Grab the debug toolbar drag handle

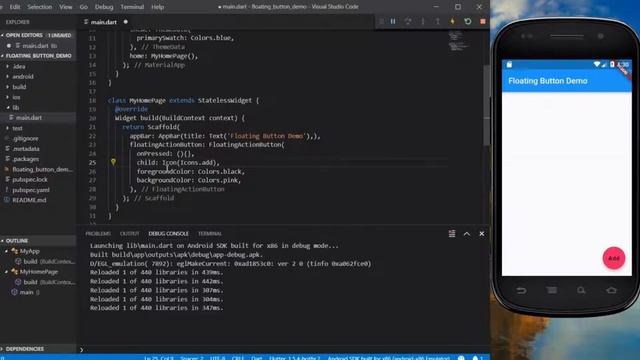[x=381, y=21]
